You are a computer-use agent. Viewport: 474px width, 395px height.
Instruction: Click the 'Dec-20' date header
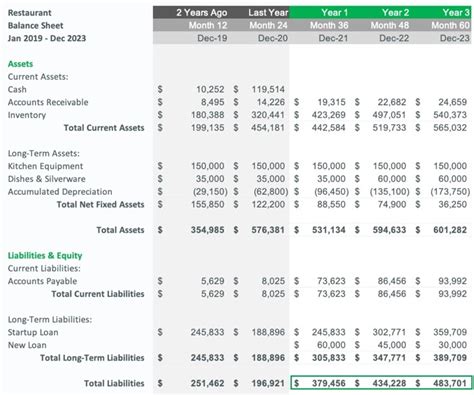tap(273, 38)
